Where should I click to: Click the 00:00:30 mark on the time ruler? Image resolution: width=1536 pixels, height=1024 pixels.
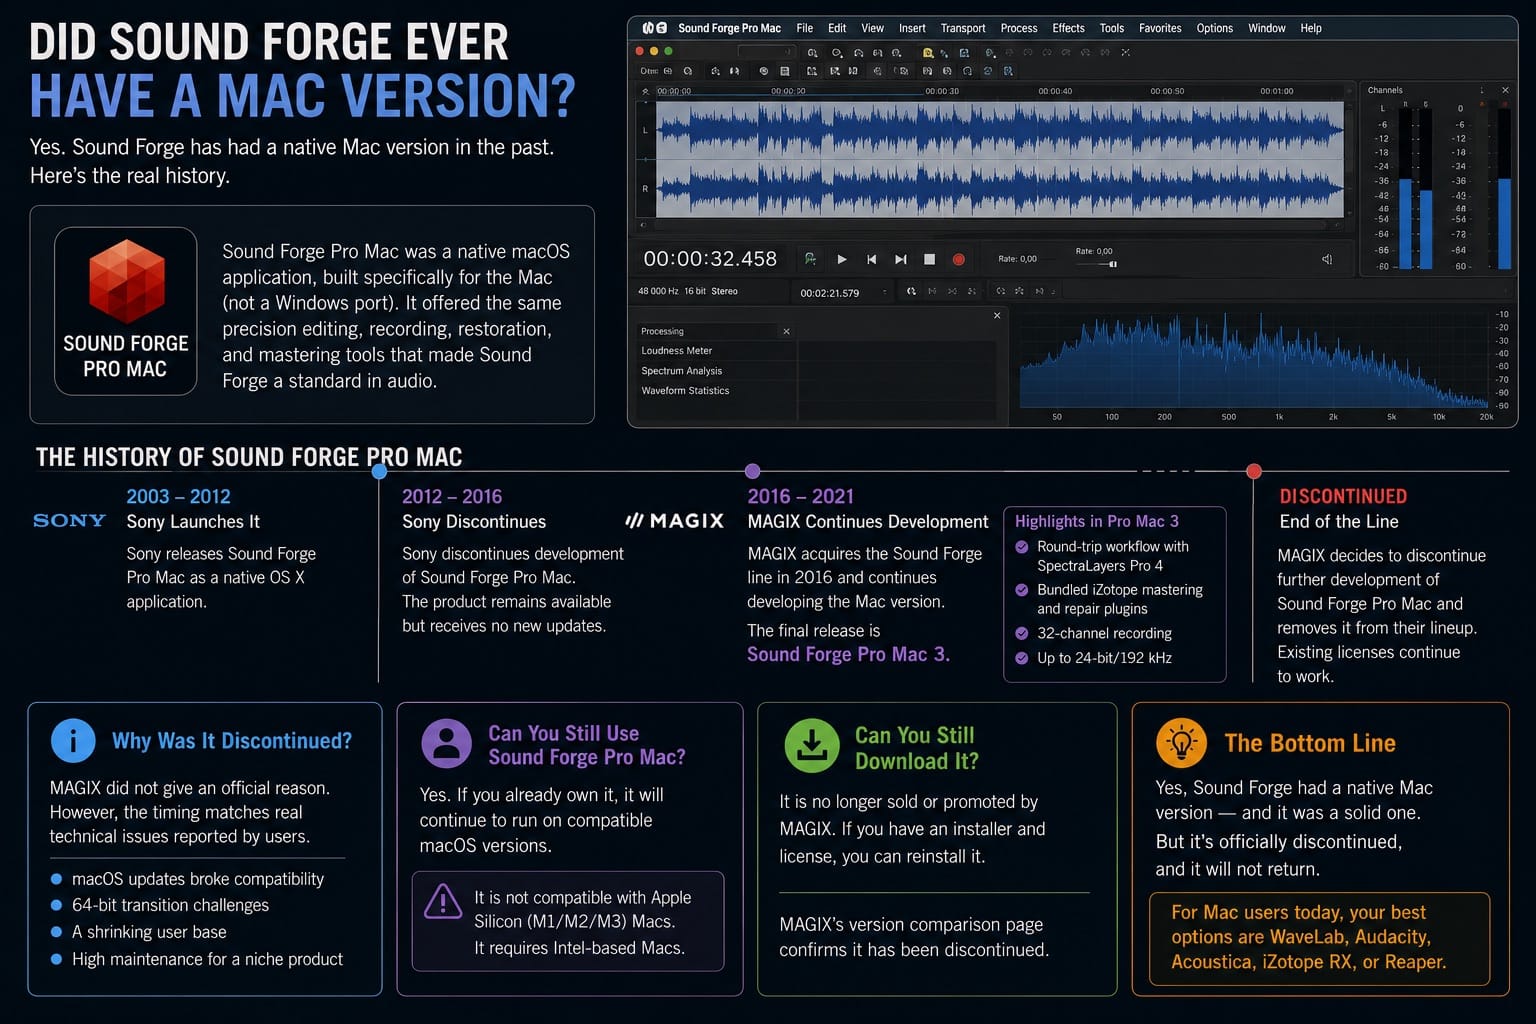coord(942,91)
